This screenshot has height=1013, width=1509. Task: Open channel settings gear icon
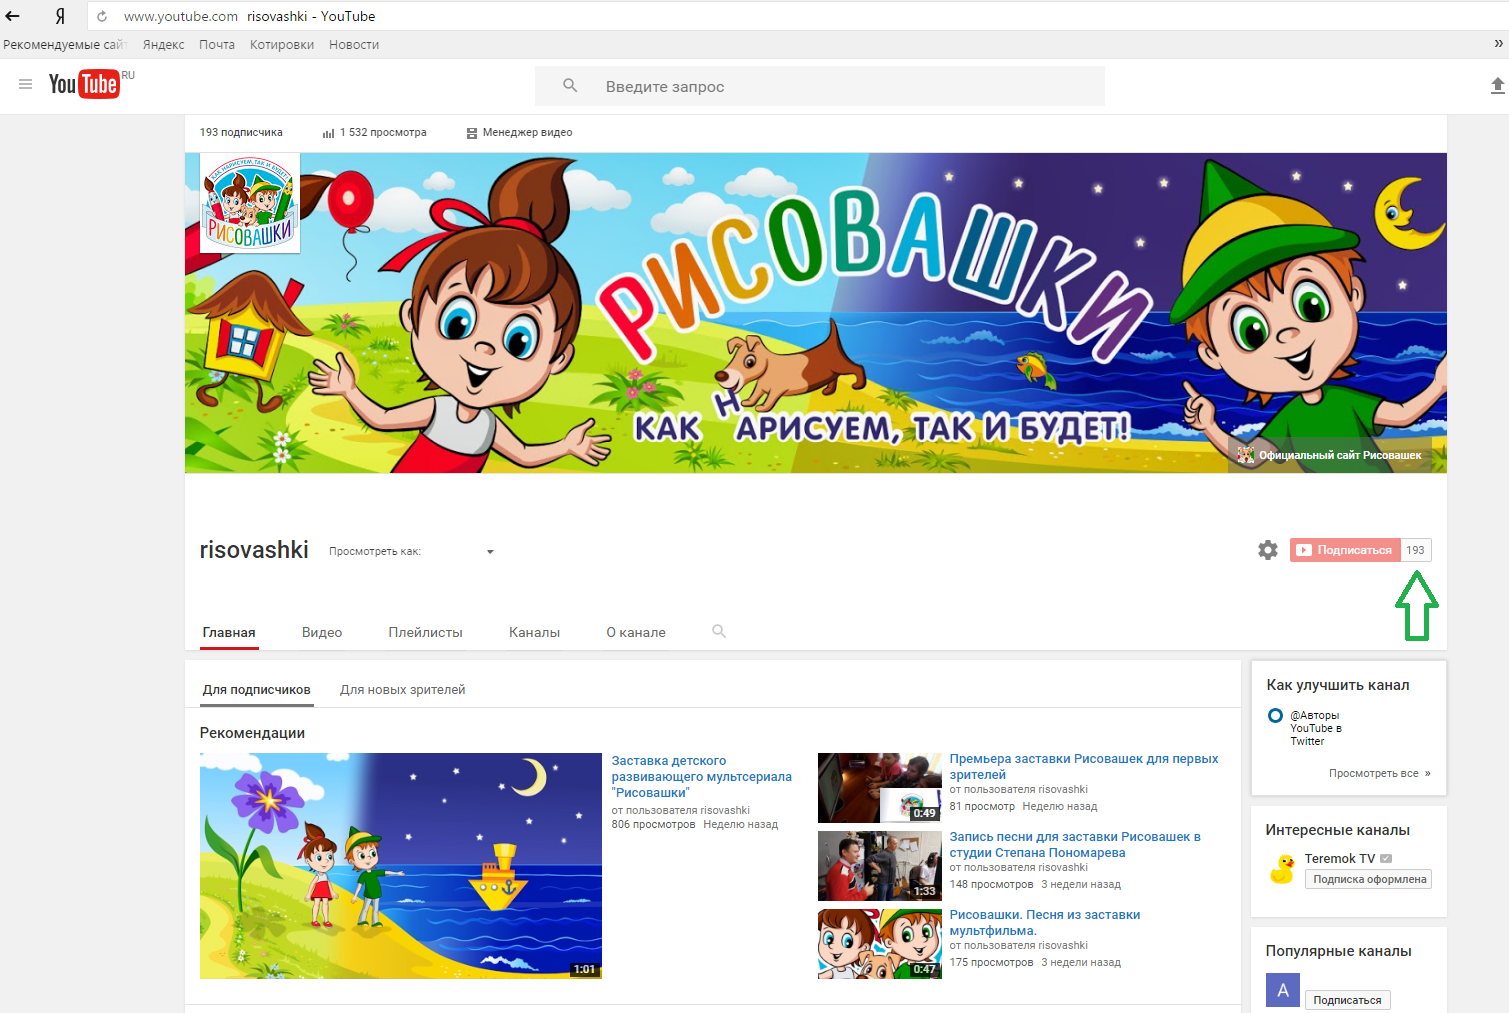coord(1268,550)
